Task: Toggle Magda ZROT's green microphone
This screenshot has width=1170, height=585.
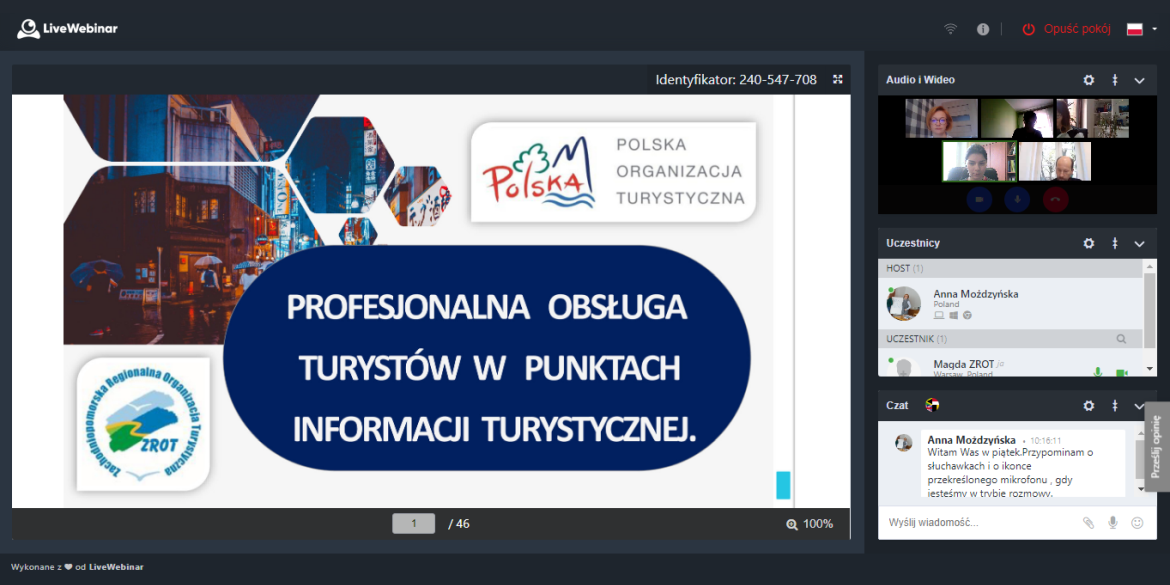Action: point(1097,372)
